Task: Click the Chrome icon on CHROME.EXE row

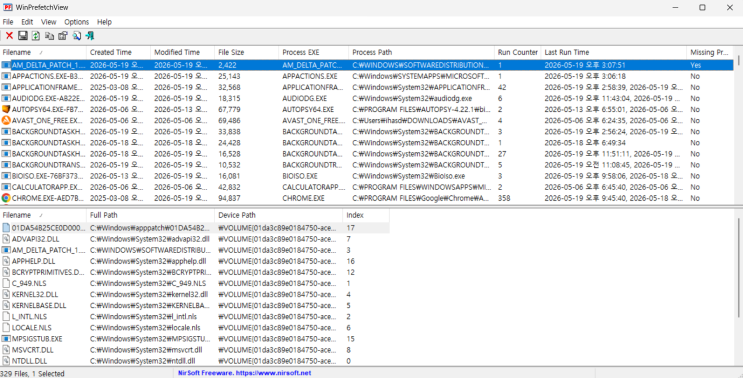Action: (6, 198)
